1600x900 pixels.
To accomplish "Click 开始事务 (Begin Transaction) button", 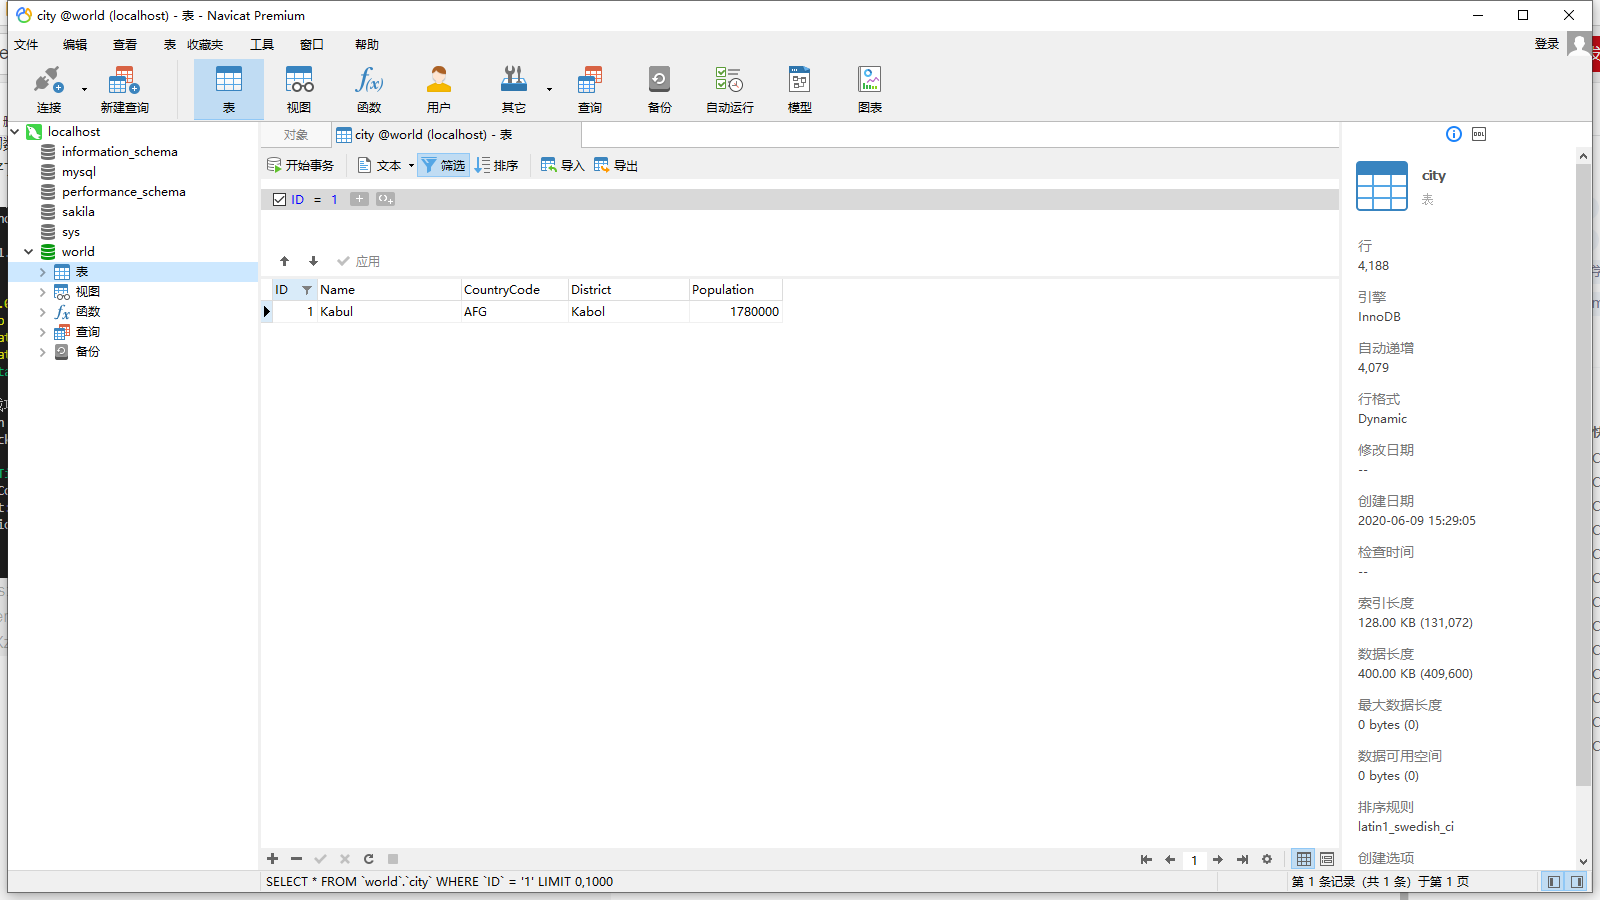I will tap(301, 165).
